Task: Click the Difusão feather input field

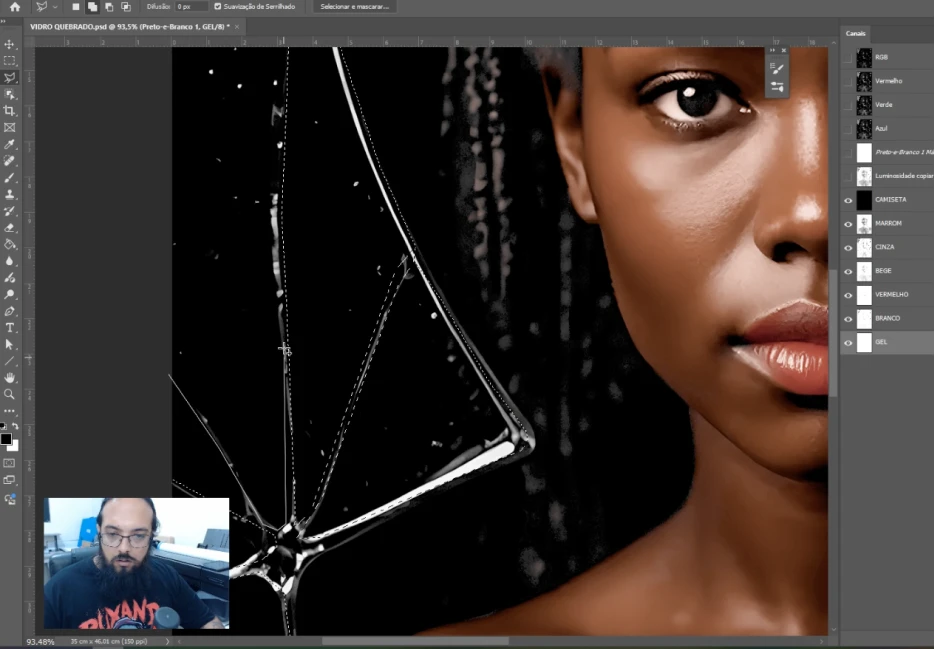Action: click(191, 6)
